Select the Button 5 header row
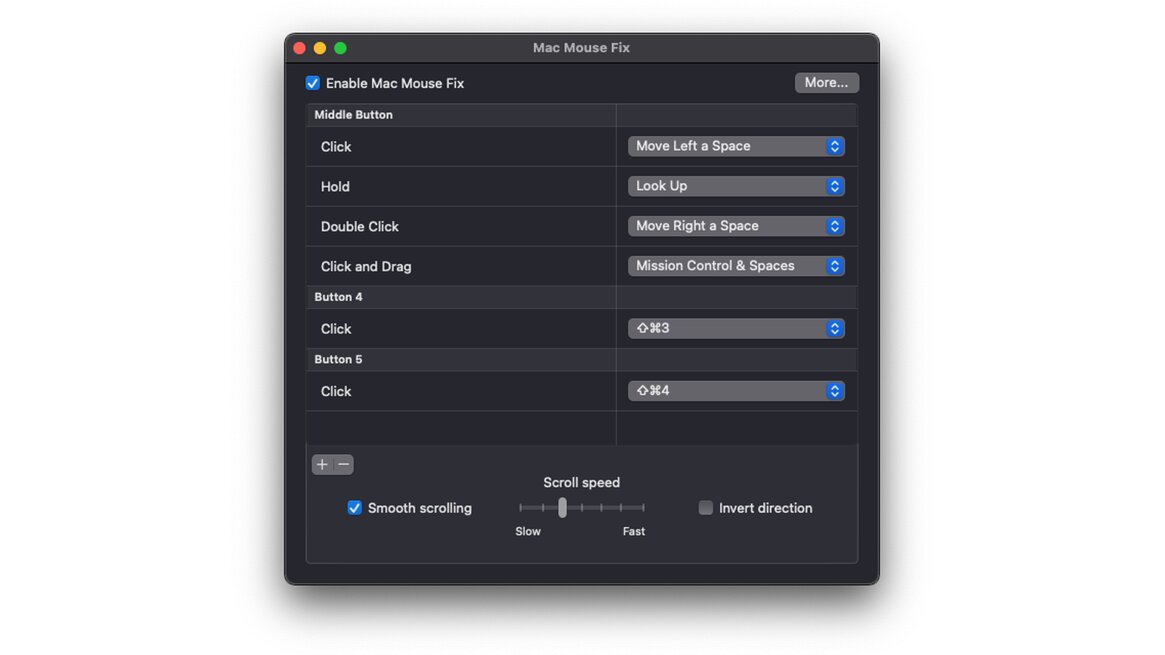The height and width of the screenshot is (655, 1165). point(582,359)
